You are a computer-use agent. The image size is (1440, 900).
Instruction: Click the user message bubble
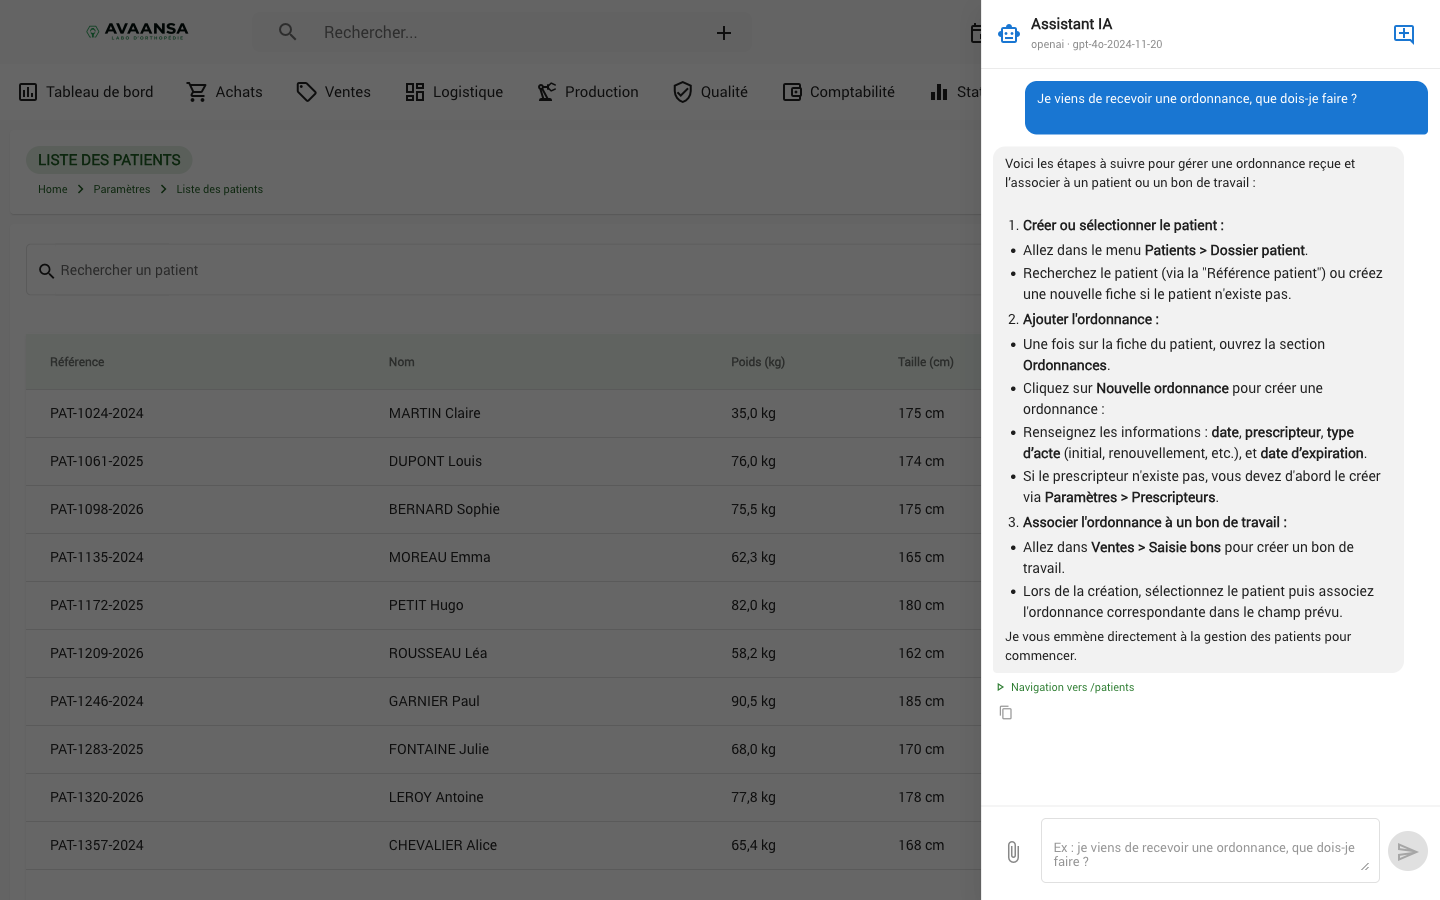pos(1226,107)
